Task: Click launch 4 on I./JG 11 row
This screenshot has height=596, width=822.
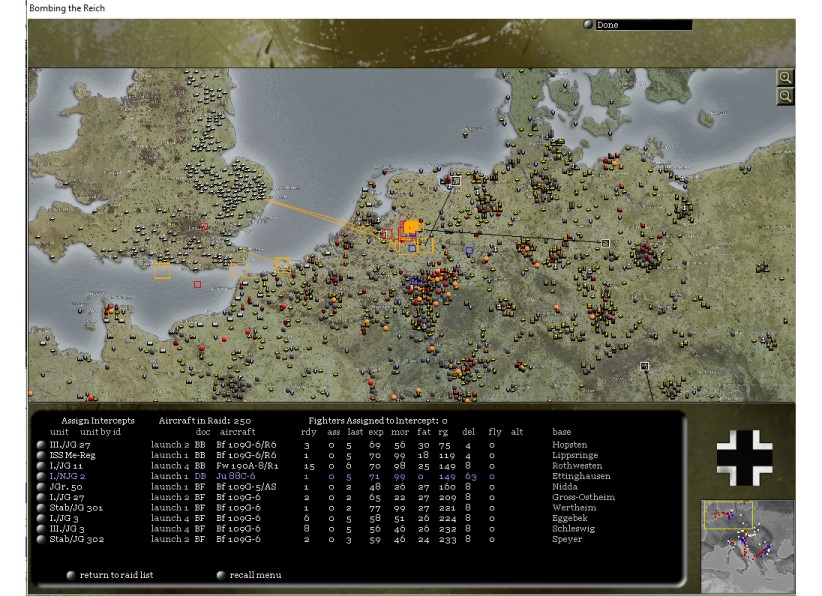Action: coord(170,466)
